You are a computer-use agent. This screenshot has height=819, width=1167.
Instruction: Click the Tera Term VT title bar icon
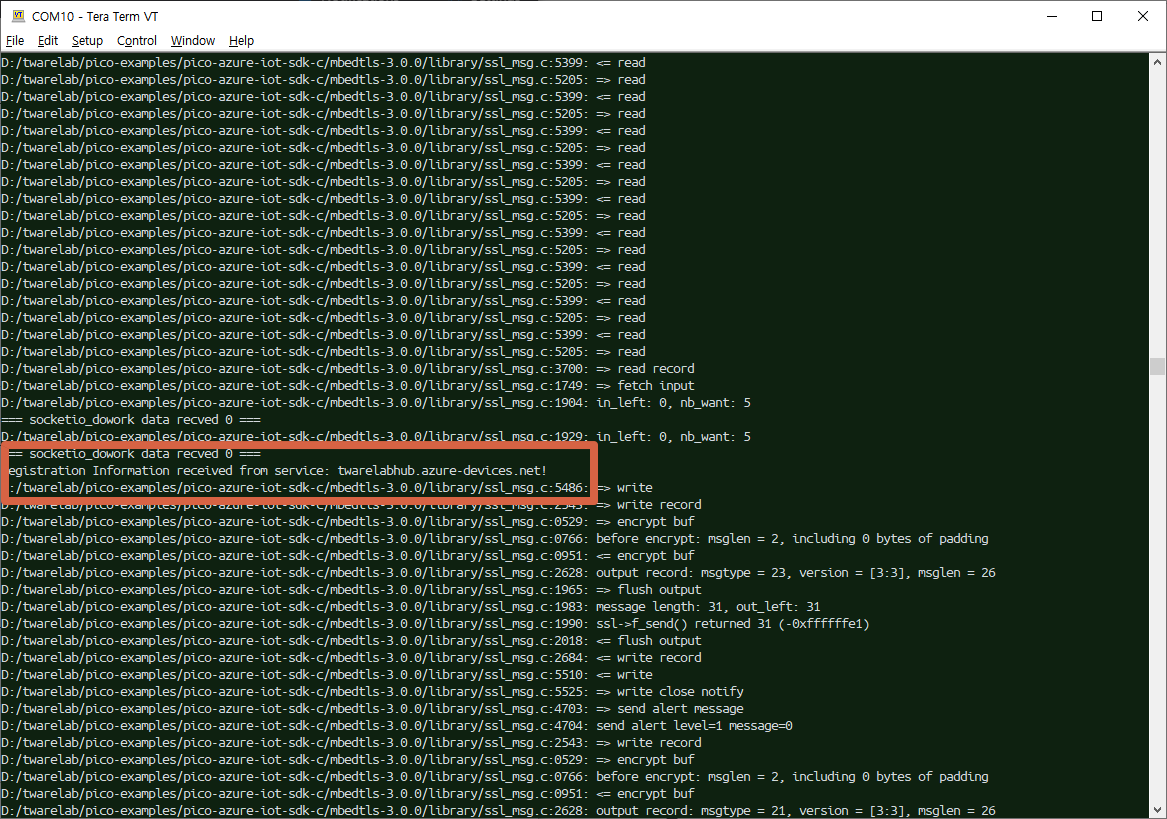click(x=19, y=16)
